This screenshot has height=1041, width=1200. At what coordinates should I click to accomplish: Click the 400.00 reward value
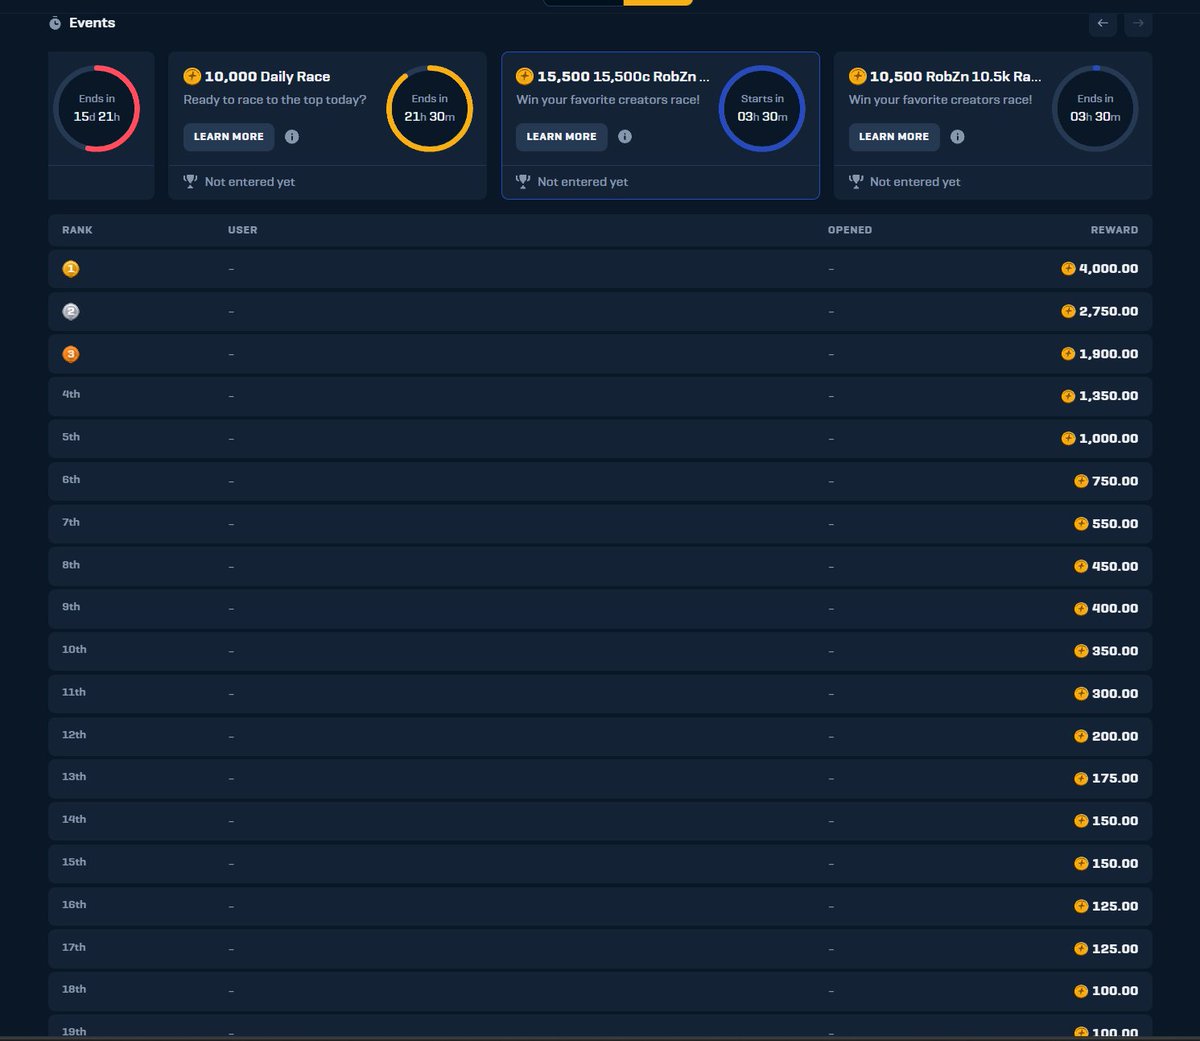(x=1115, y=609)
